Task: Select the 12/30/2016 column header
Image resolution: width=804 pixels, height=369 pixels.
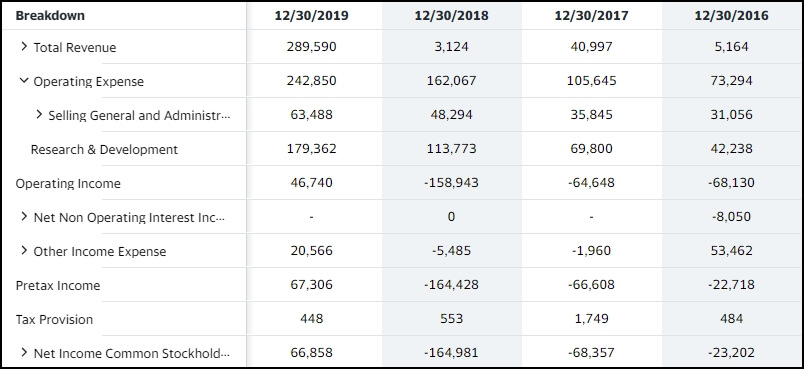Action: click(731, 16)
